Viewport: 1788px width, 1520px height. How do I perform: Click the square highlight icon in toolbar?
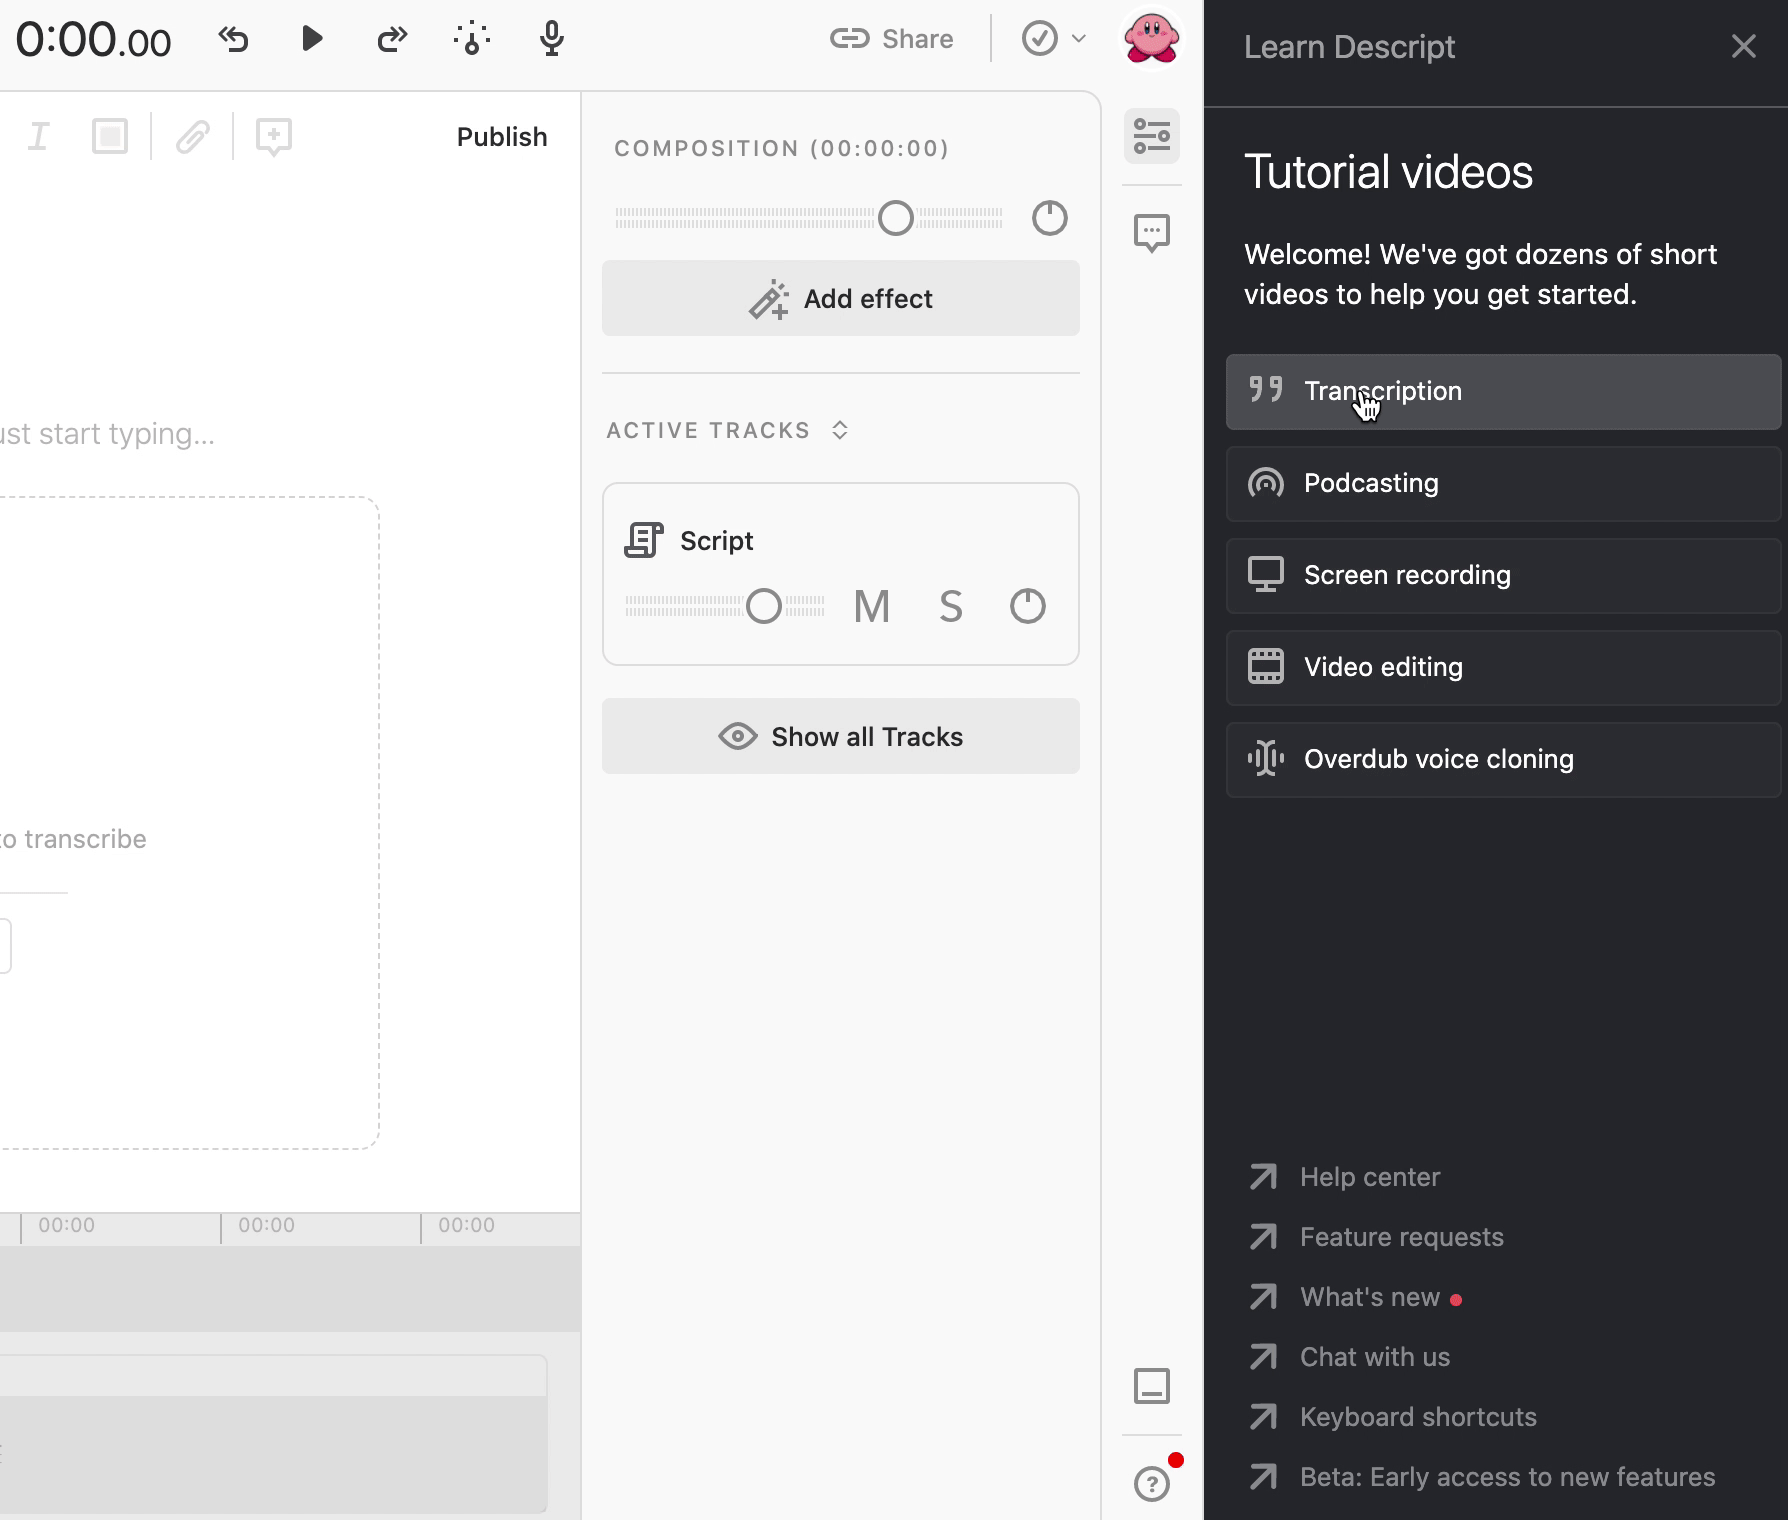(x=110, y=136)
